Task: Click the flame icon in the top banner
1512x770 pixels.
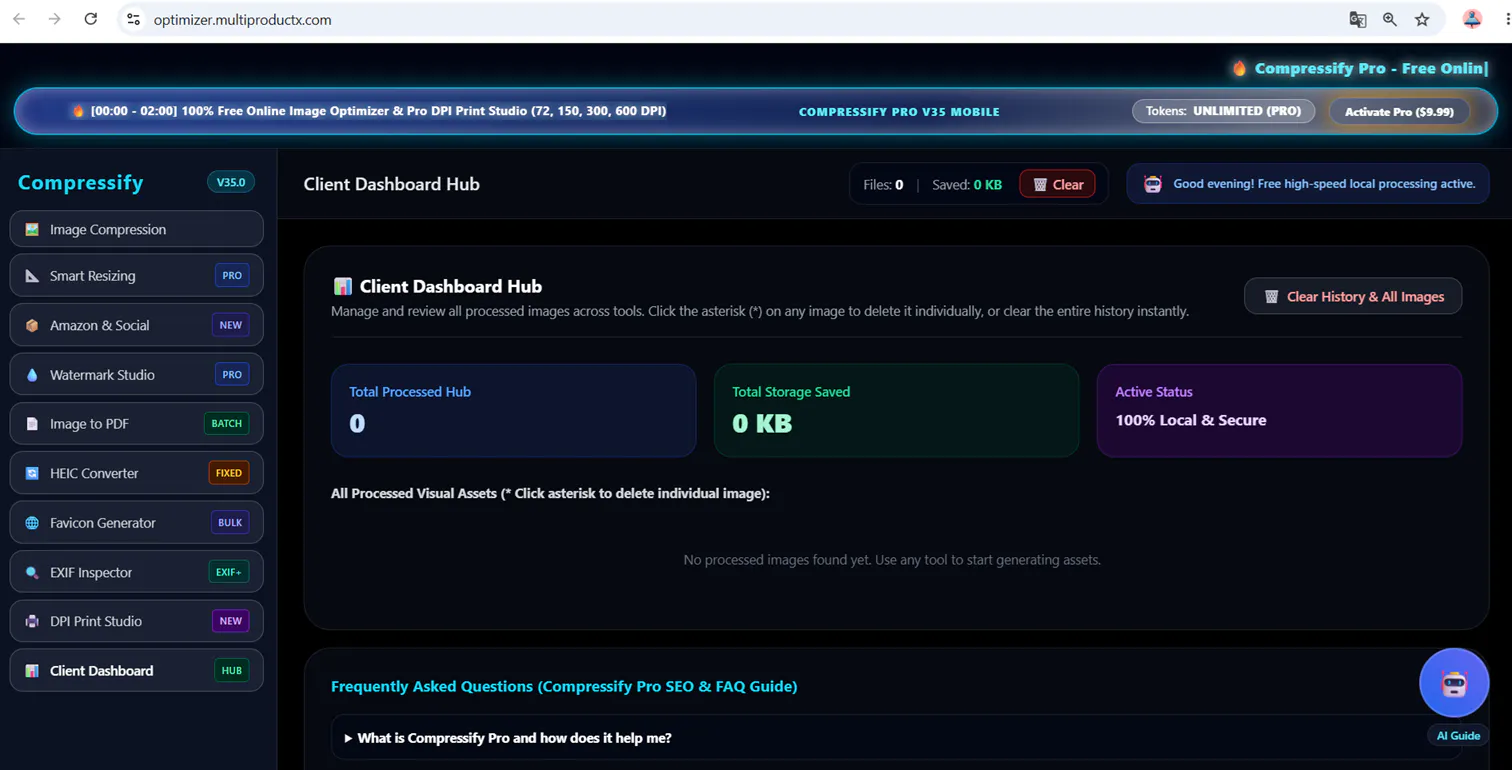Action: (78, 111)
